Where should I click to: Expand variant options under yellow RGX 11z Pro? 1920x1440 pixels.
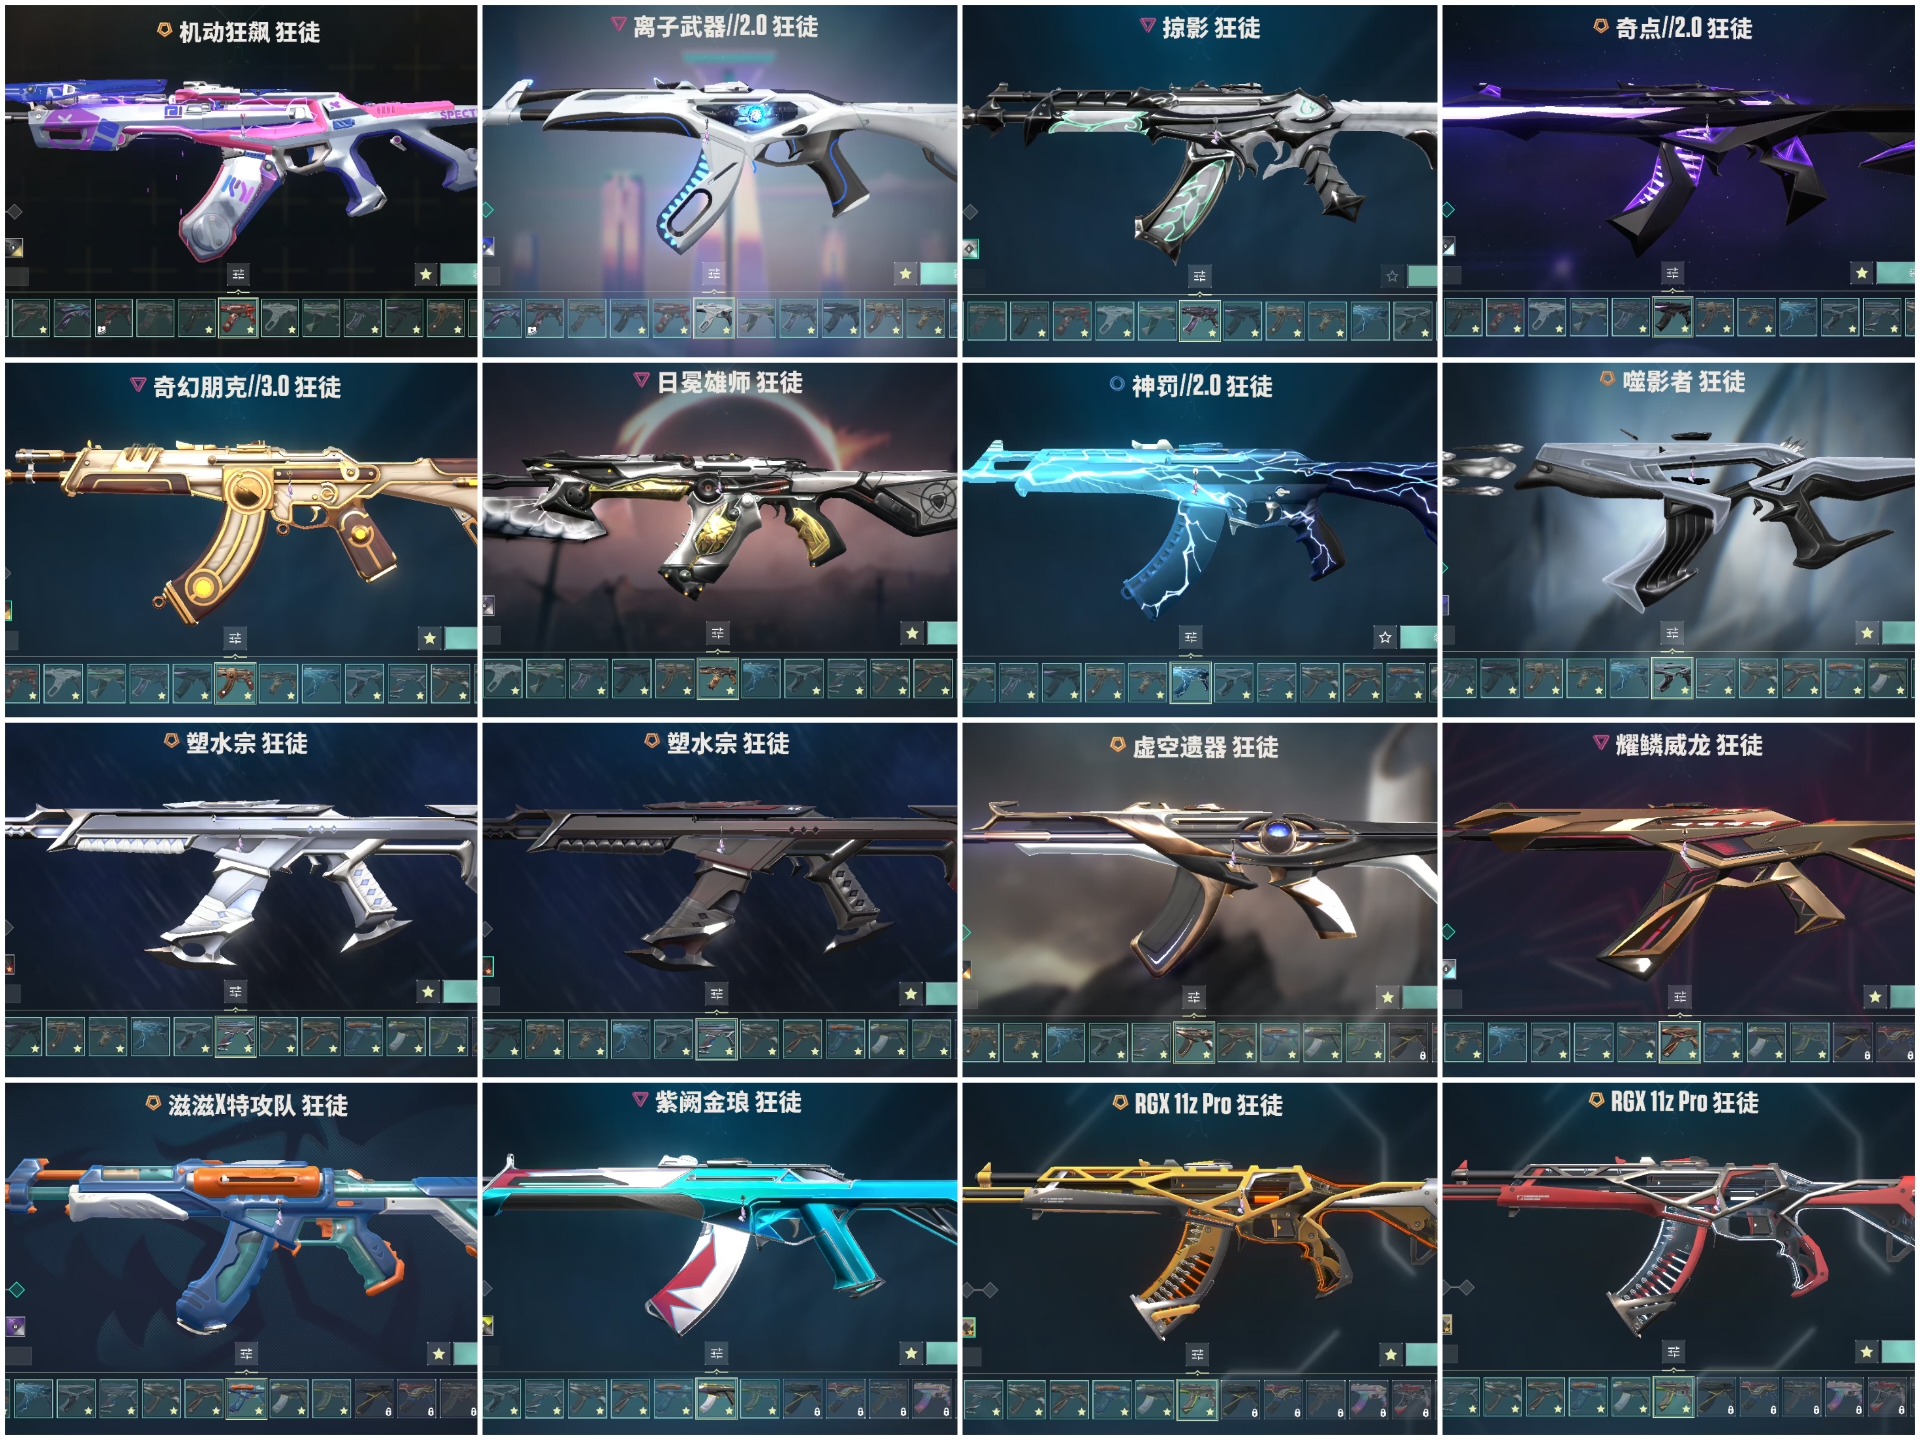(1197, 1355)
